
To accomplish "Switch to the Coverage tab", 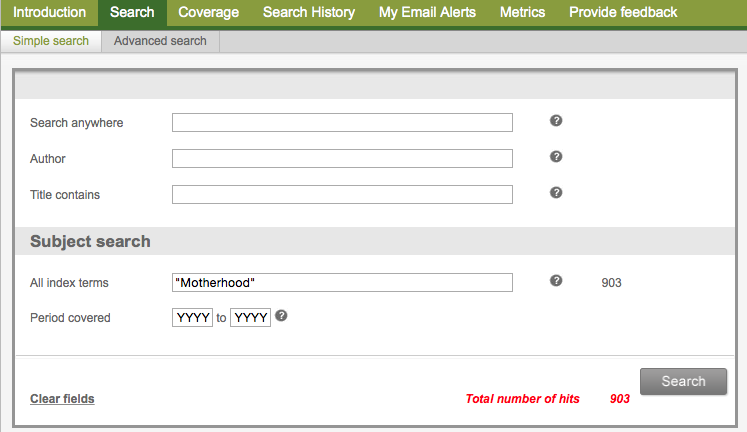I will (208, 13).
